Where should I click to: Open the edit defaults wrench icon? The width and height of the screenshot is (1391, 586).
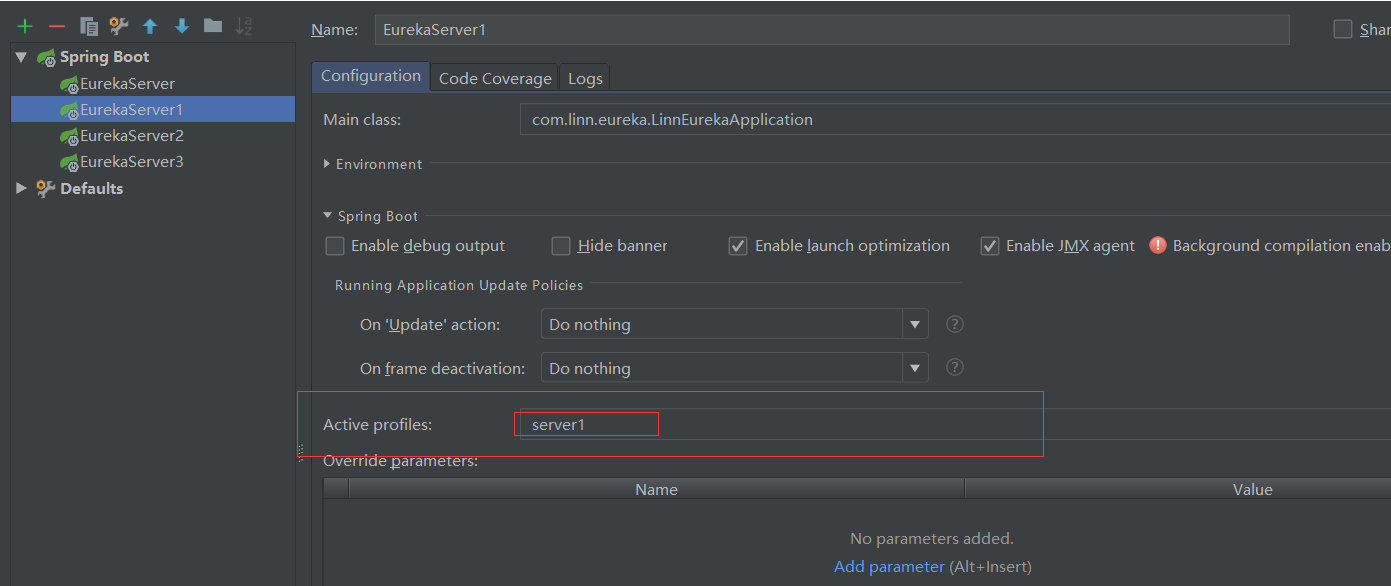click(119, 26)
